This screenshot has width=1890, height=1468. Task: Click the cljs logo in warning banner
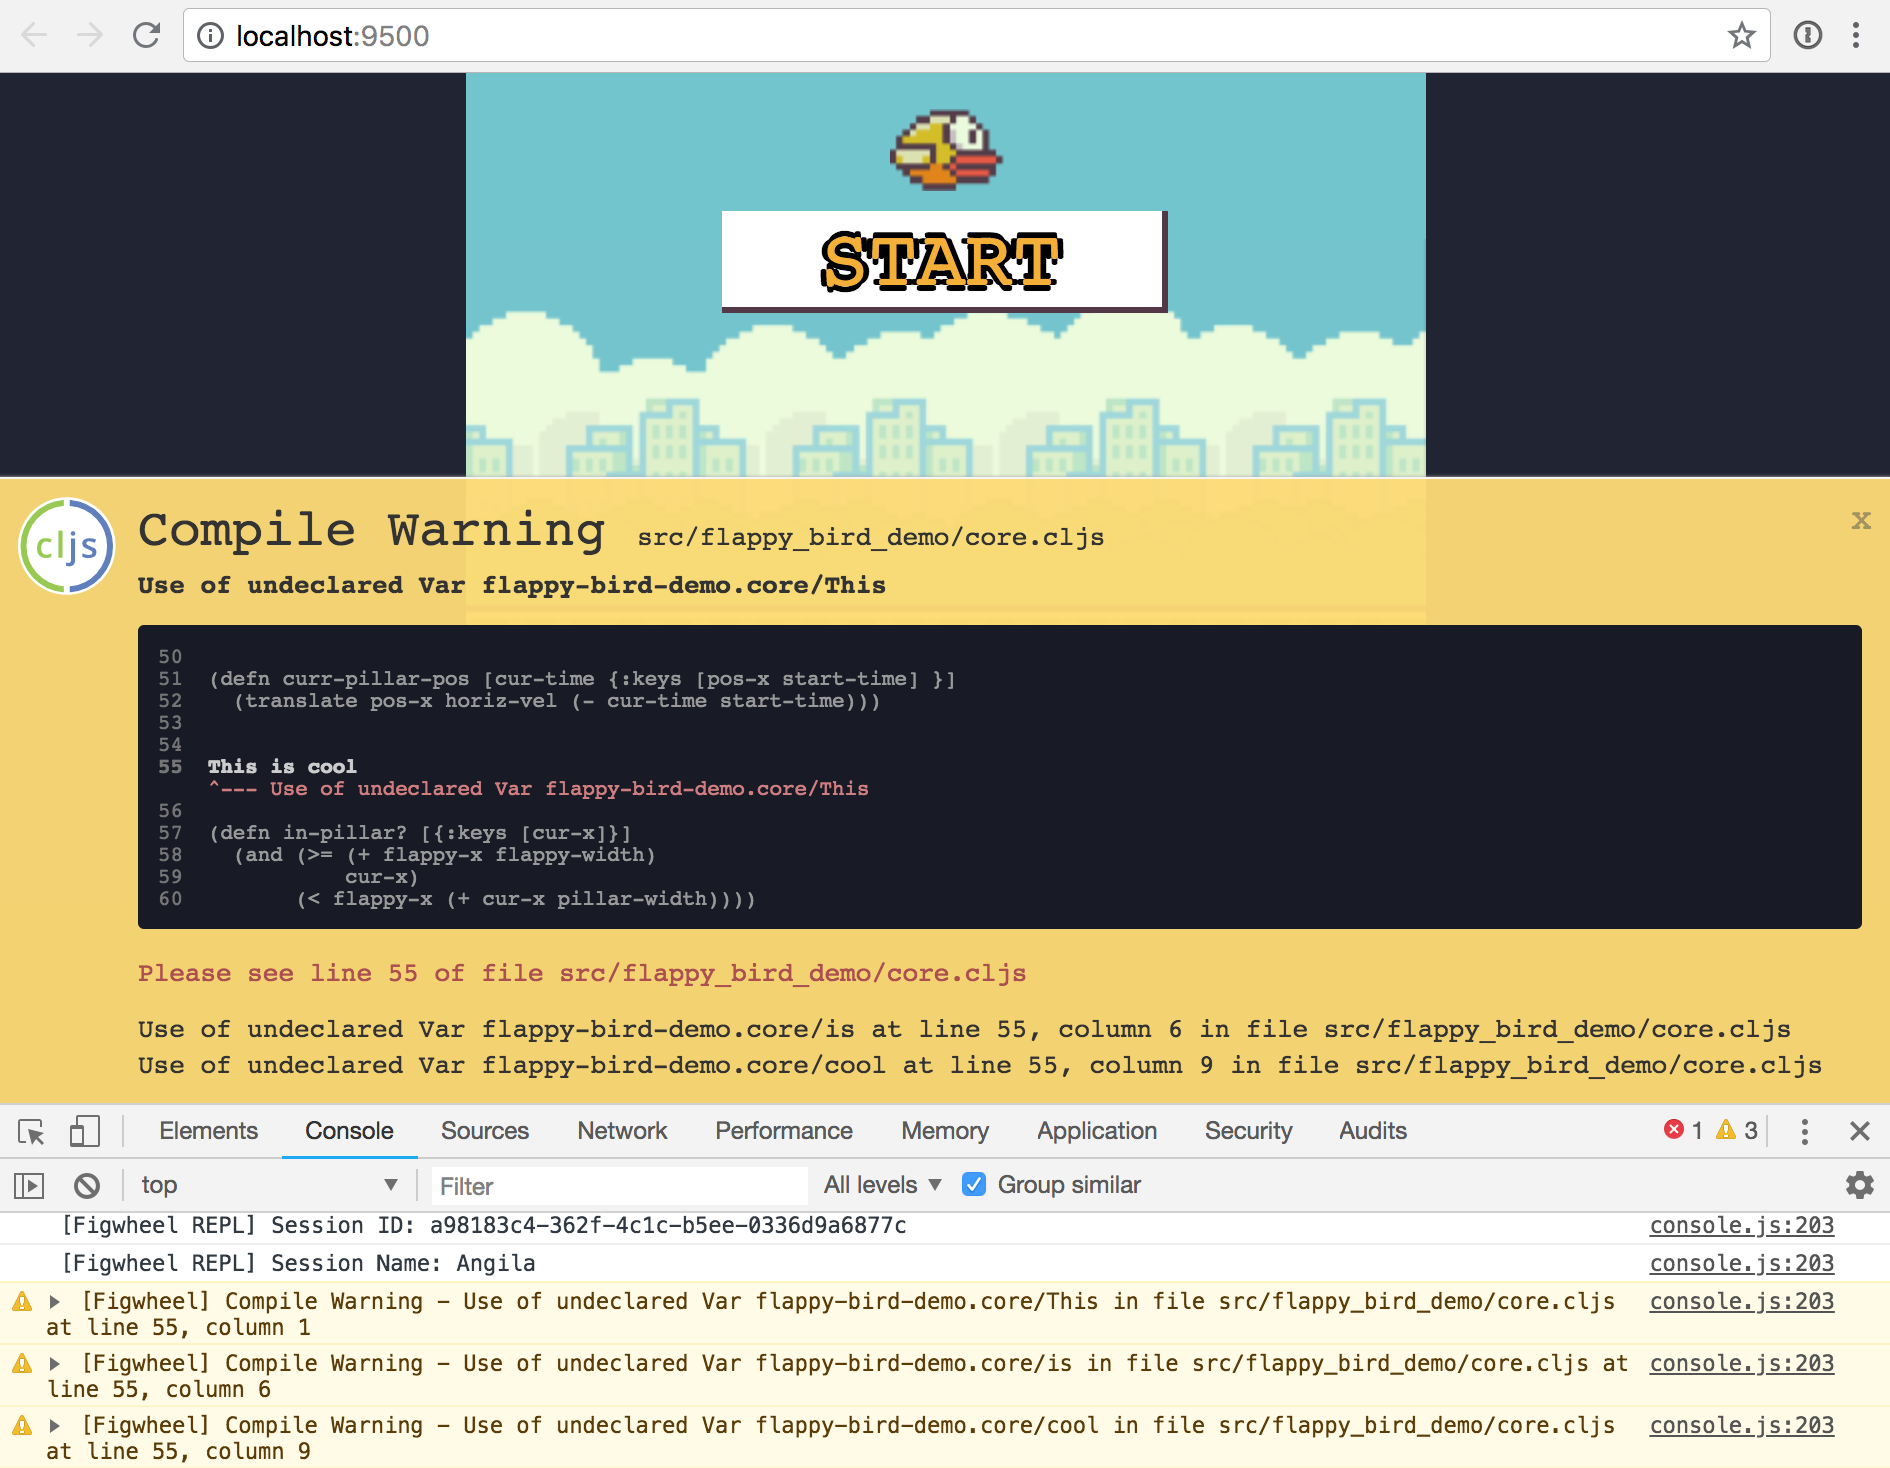67,546
